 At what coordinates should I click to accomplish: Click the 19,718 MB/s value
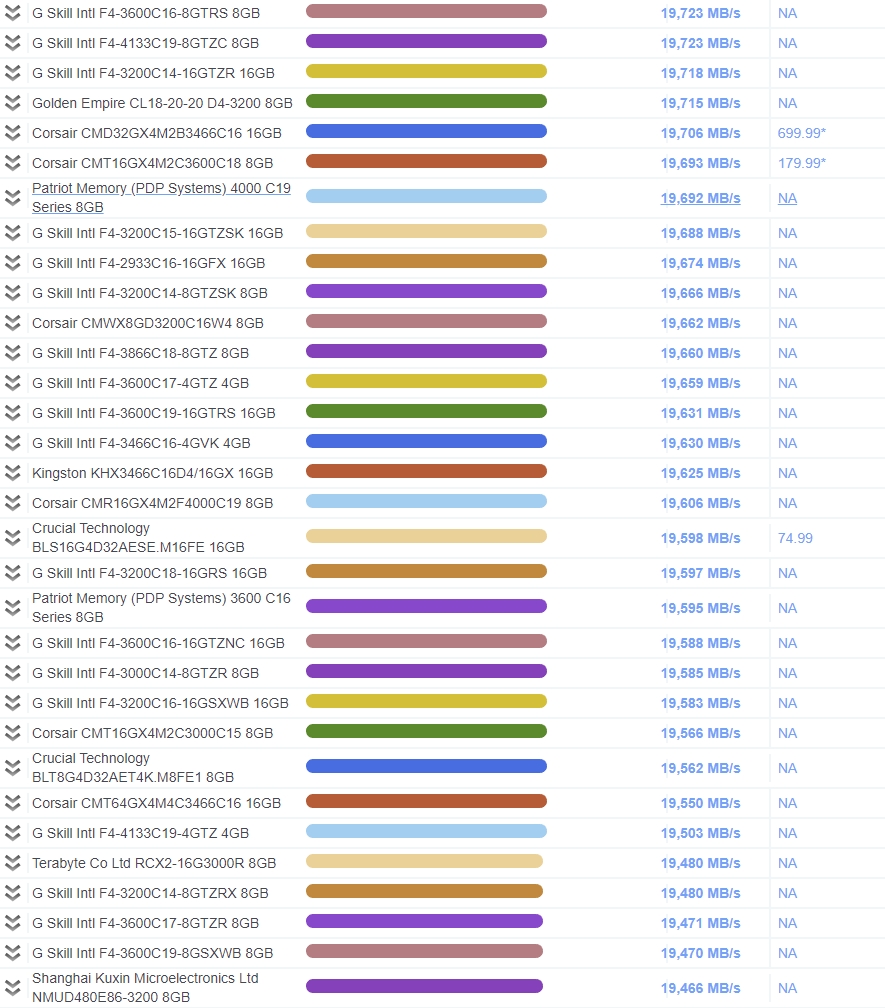click(x=701, y=73)
